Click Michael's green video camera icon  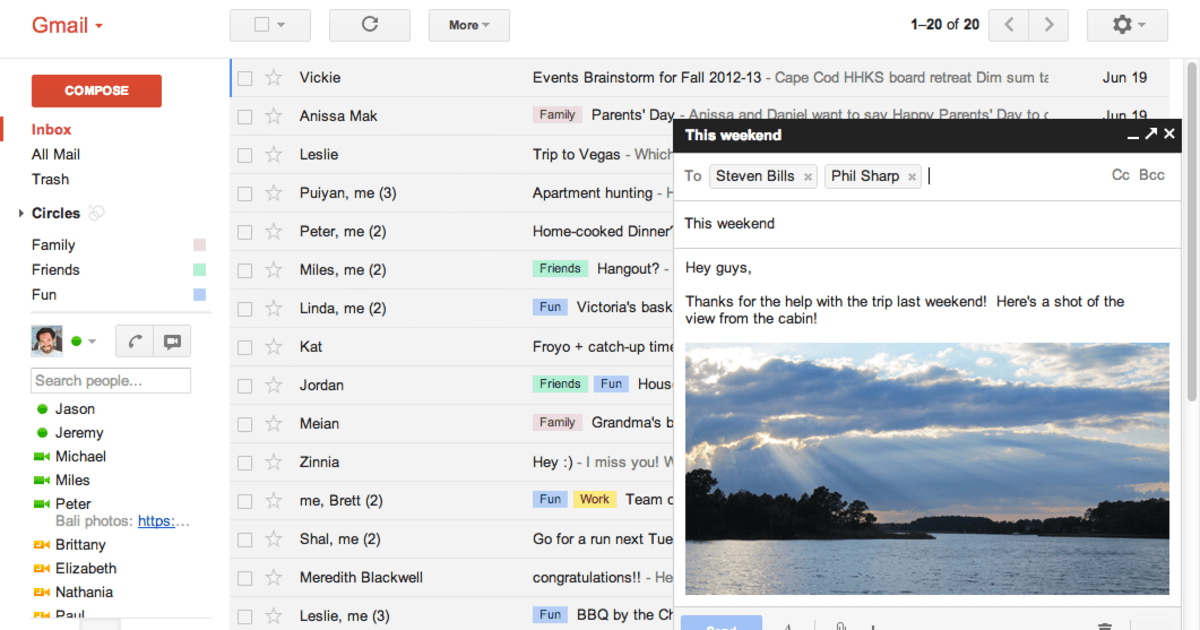[x=41, y=456]
